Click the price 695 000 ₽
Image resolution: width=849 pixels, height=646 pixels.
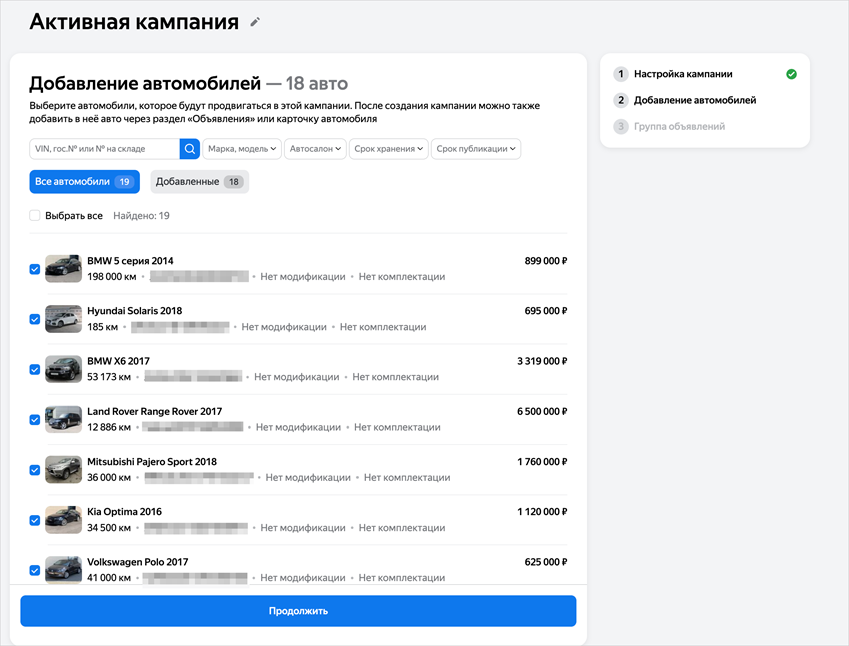pos(546,311)
